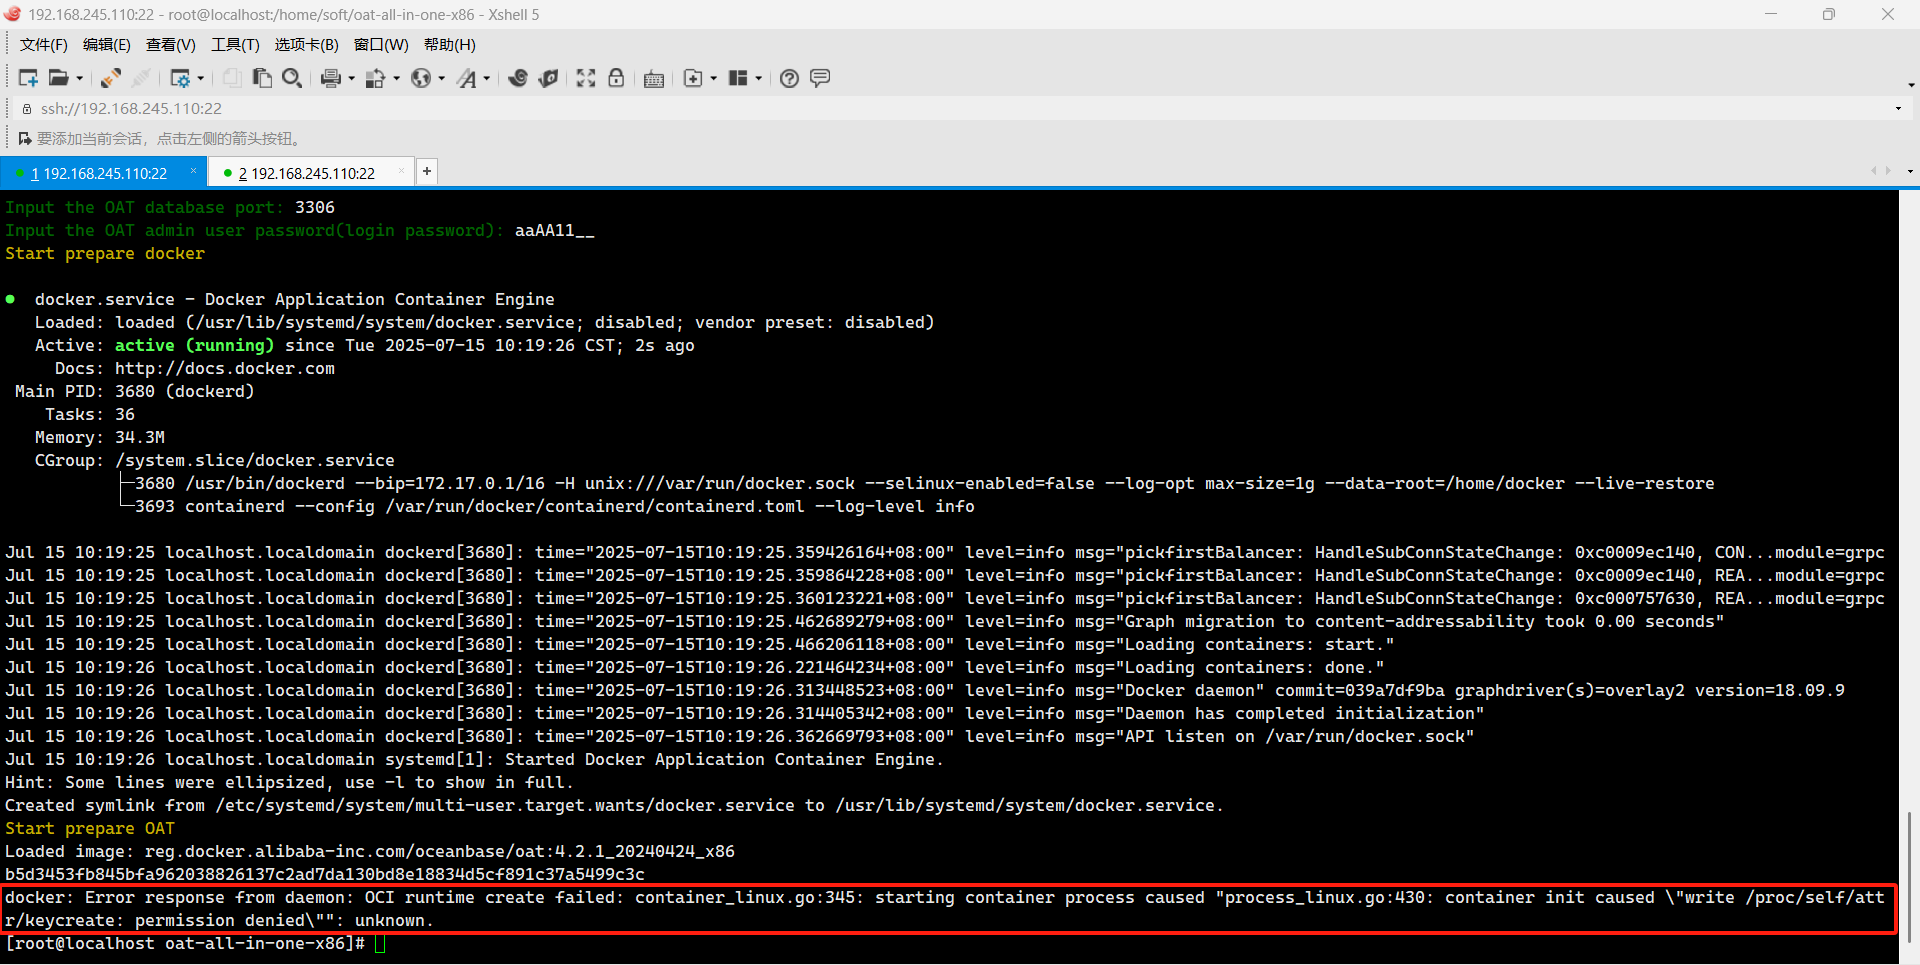Screen dimensions: 1920x965
Task: Click the 'Loaded image:' line text
Action: coord(370,851)
